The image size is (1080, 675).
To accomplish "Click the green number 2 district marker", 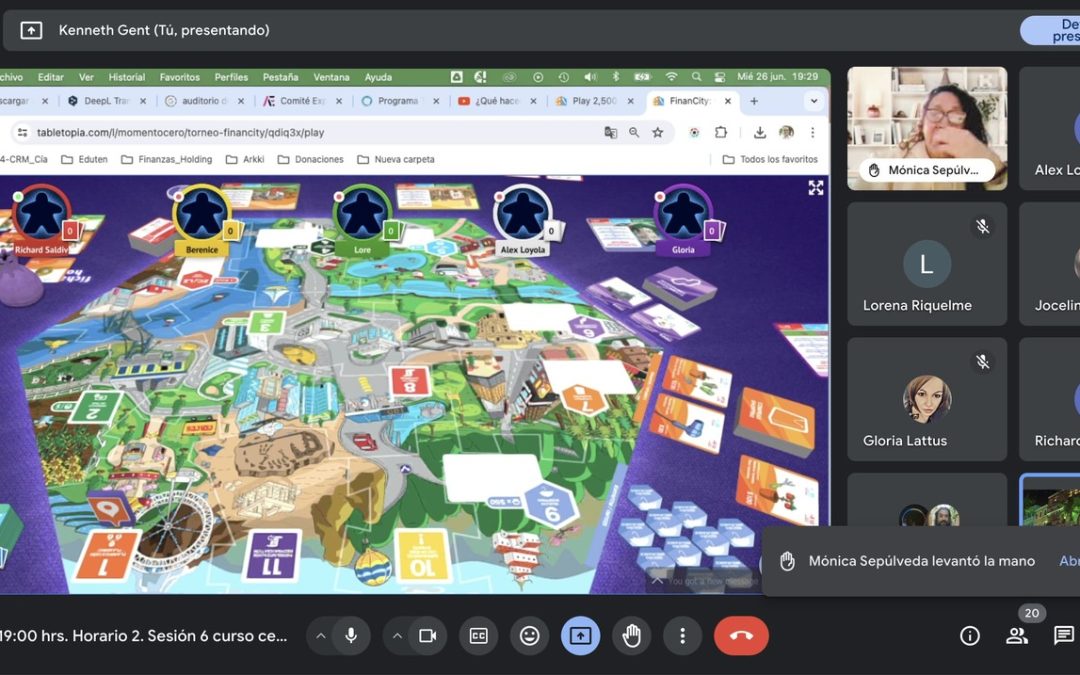I will point(95,407).
